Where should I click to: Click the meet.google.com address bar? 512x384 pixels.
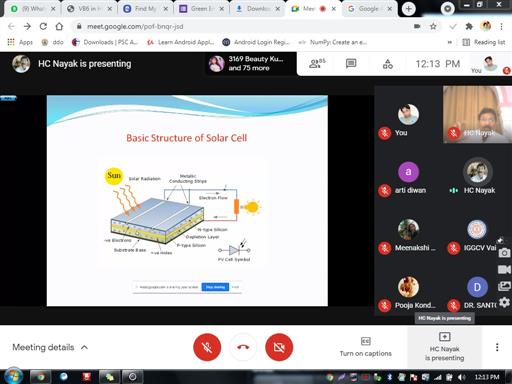pos(243,26)
